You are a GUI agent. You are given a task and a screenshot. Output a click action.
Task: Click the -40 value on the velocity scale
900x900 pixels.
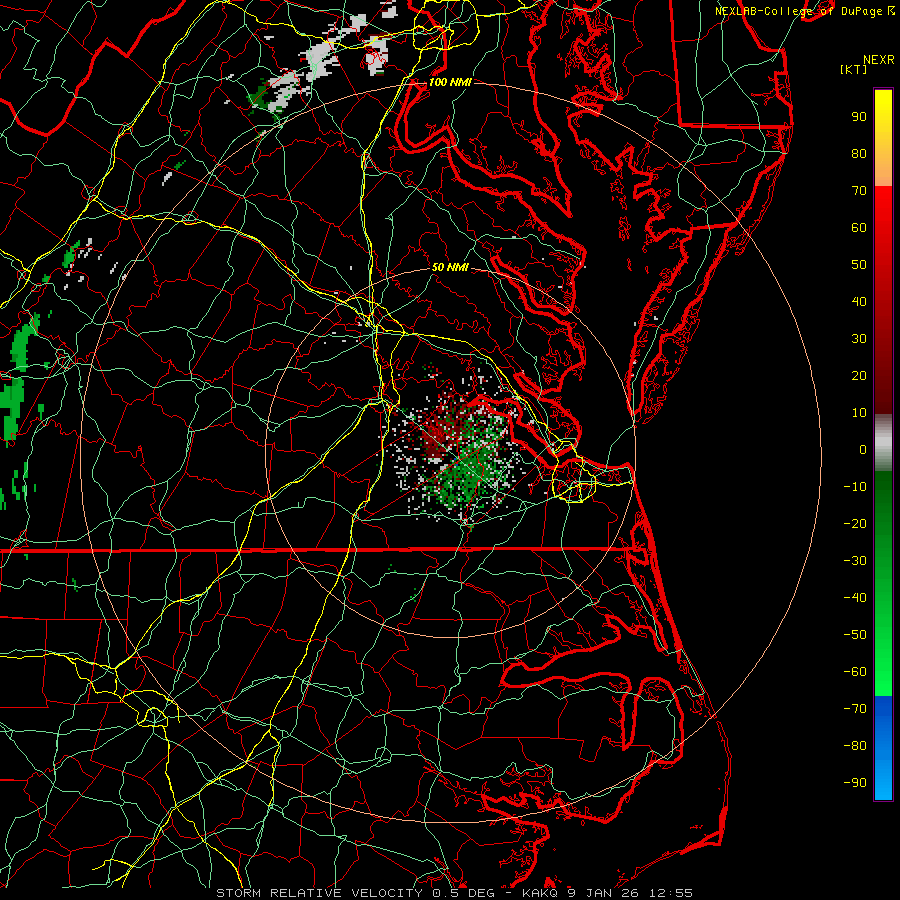coord(855,598)
